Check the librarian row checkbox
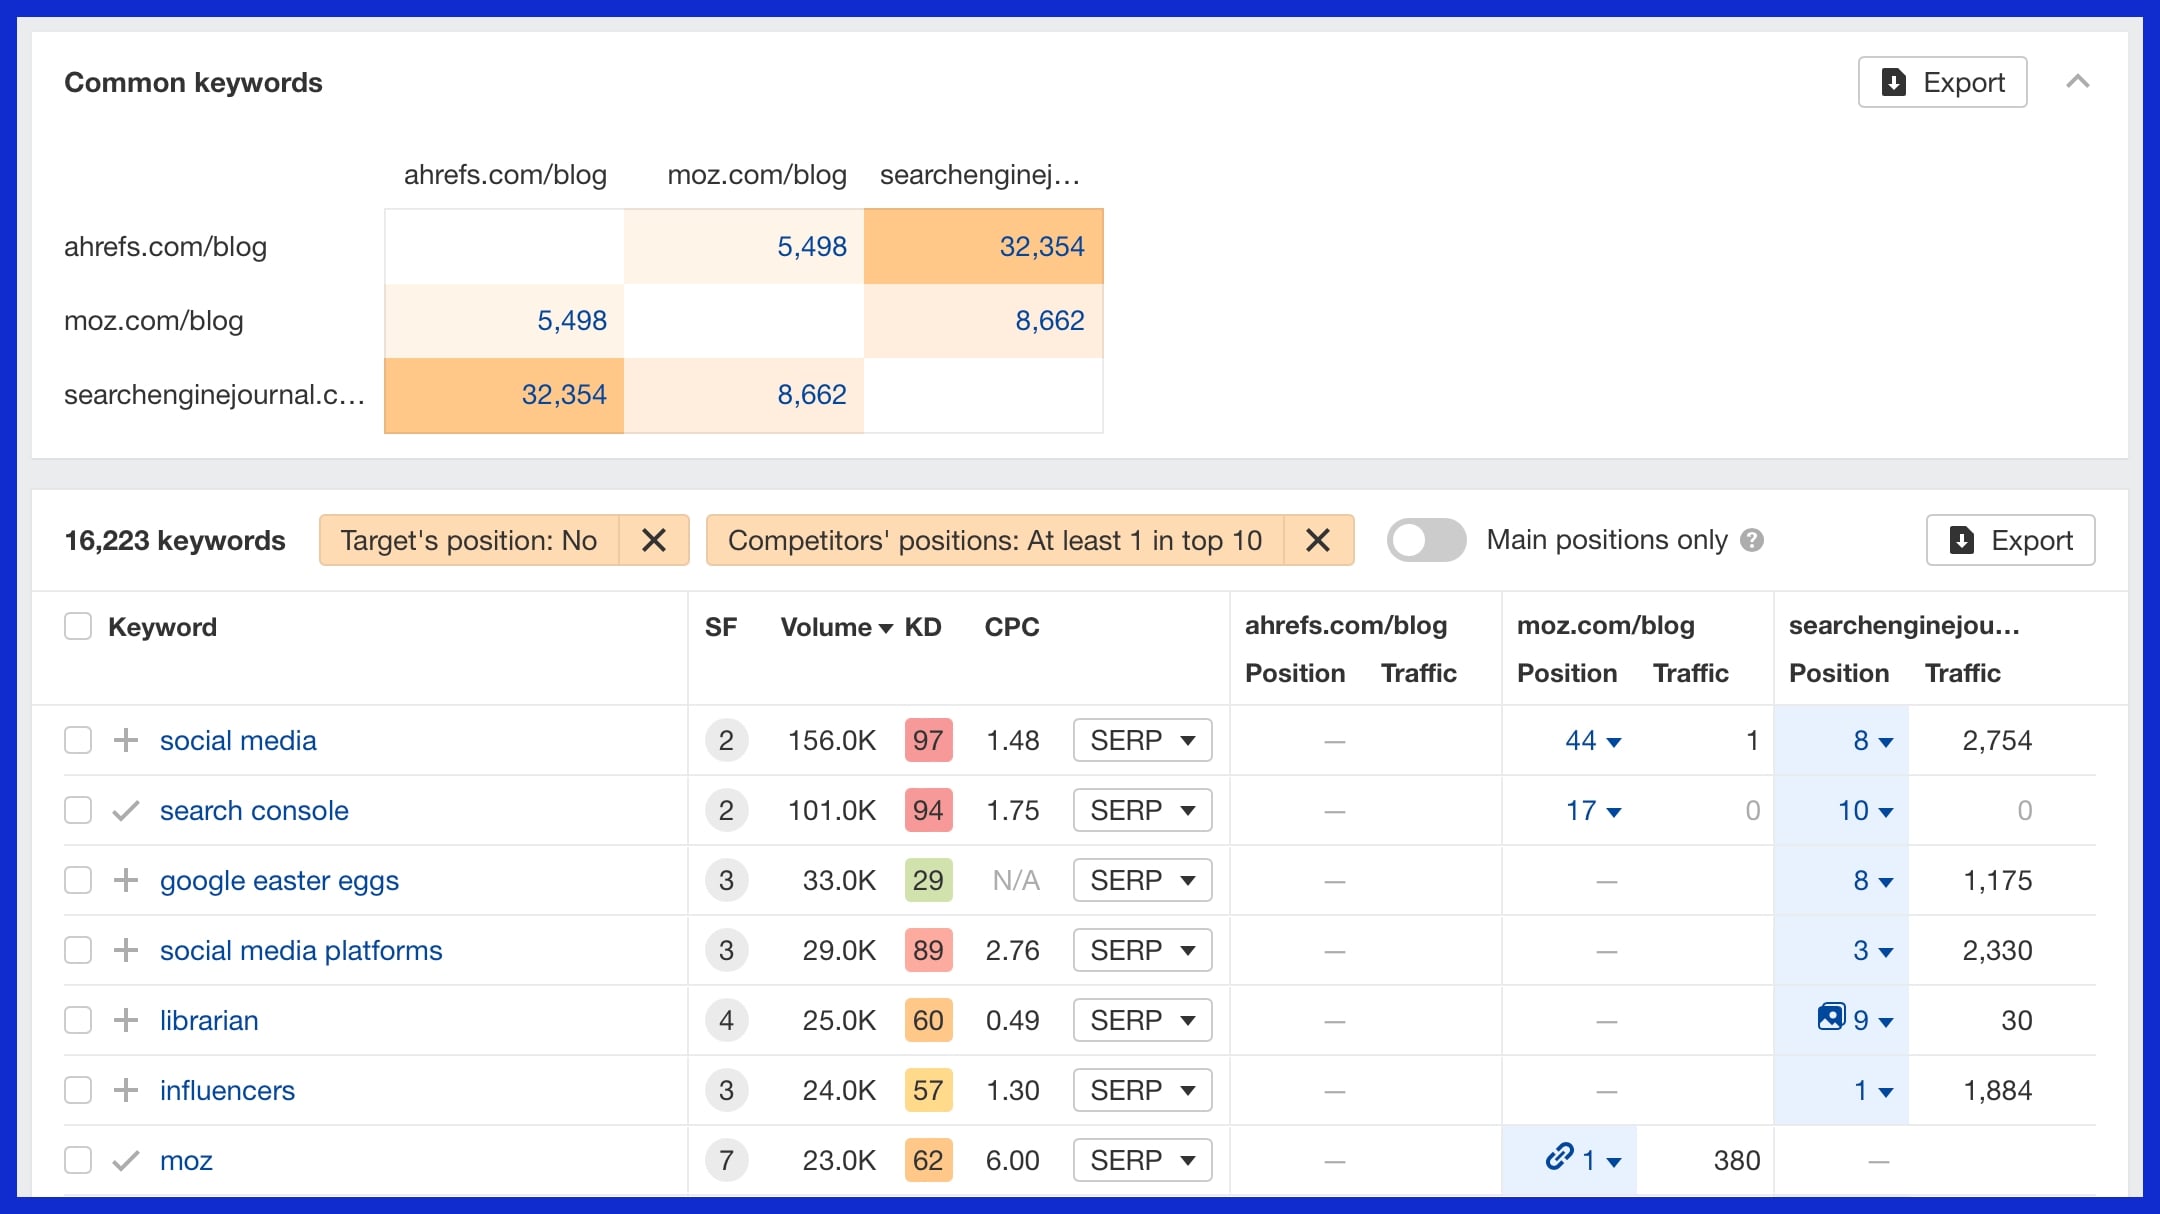 pos(78,1020)
